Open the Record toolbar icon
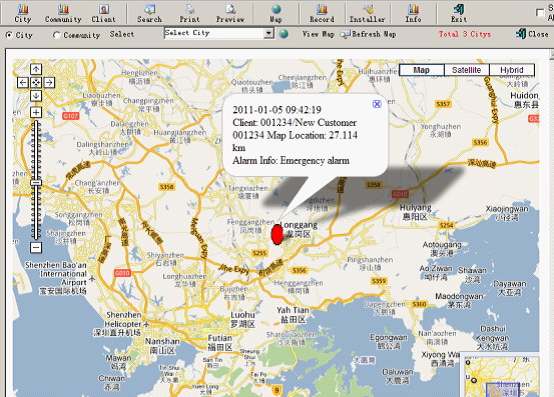The image size is (554, 397). click(x=322, y=13)
